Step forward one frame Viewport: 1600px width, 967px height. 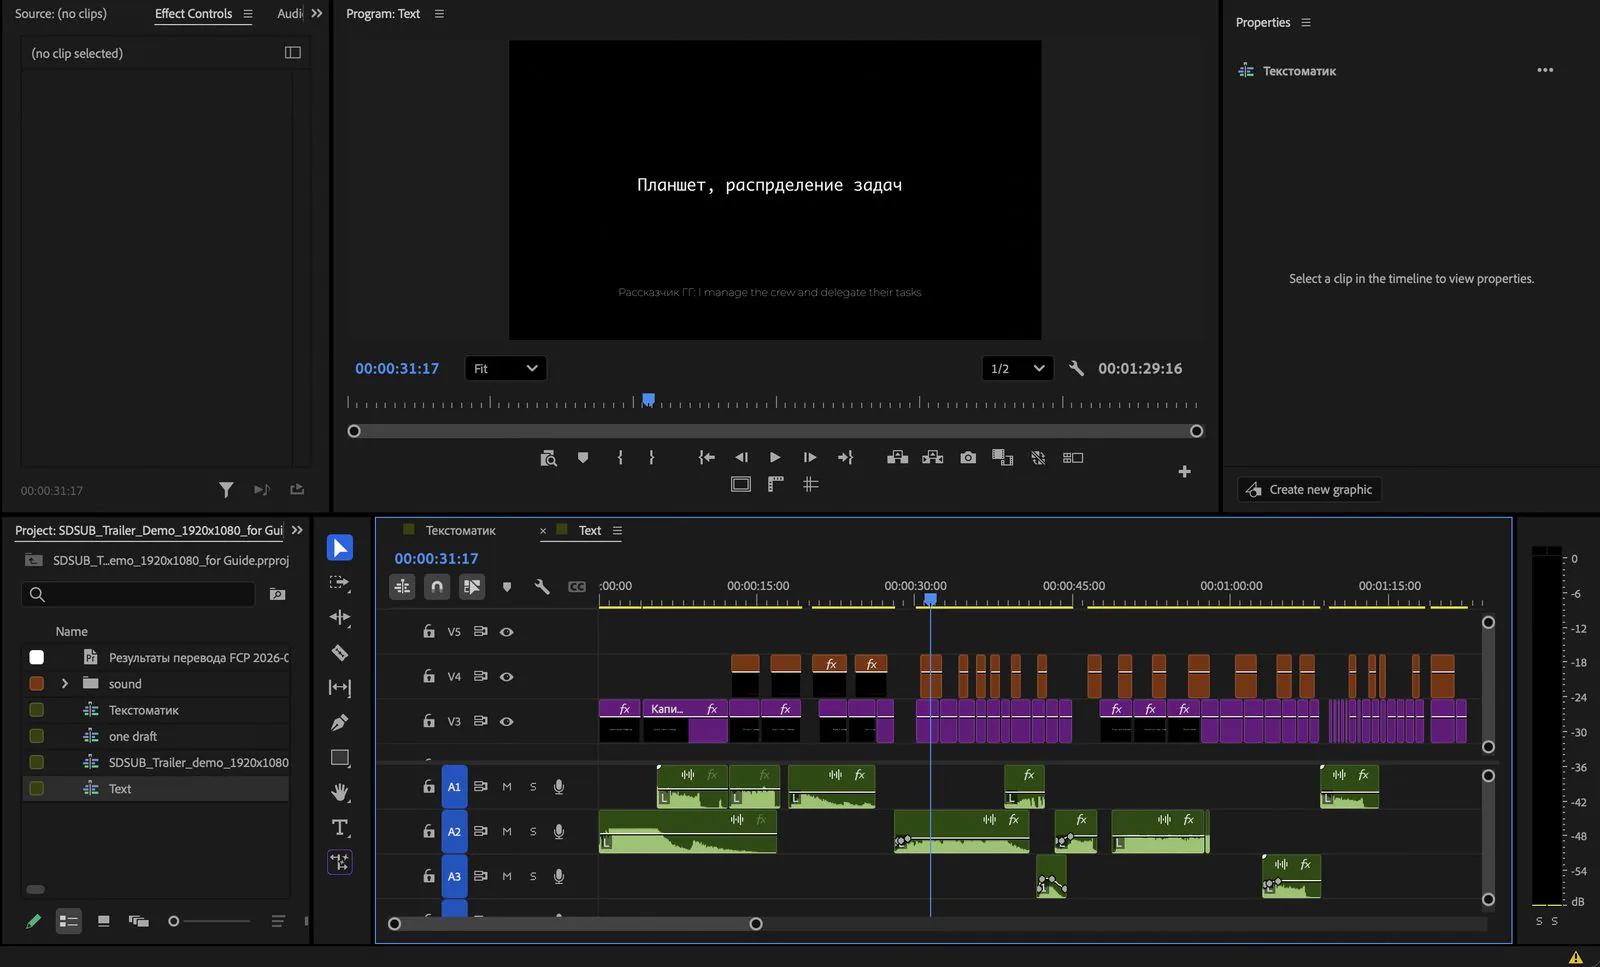[810, 457]
